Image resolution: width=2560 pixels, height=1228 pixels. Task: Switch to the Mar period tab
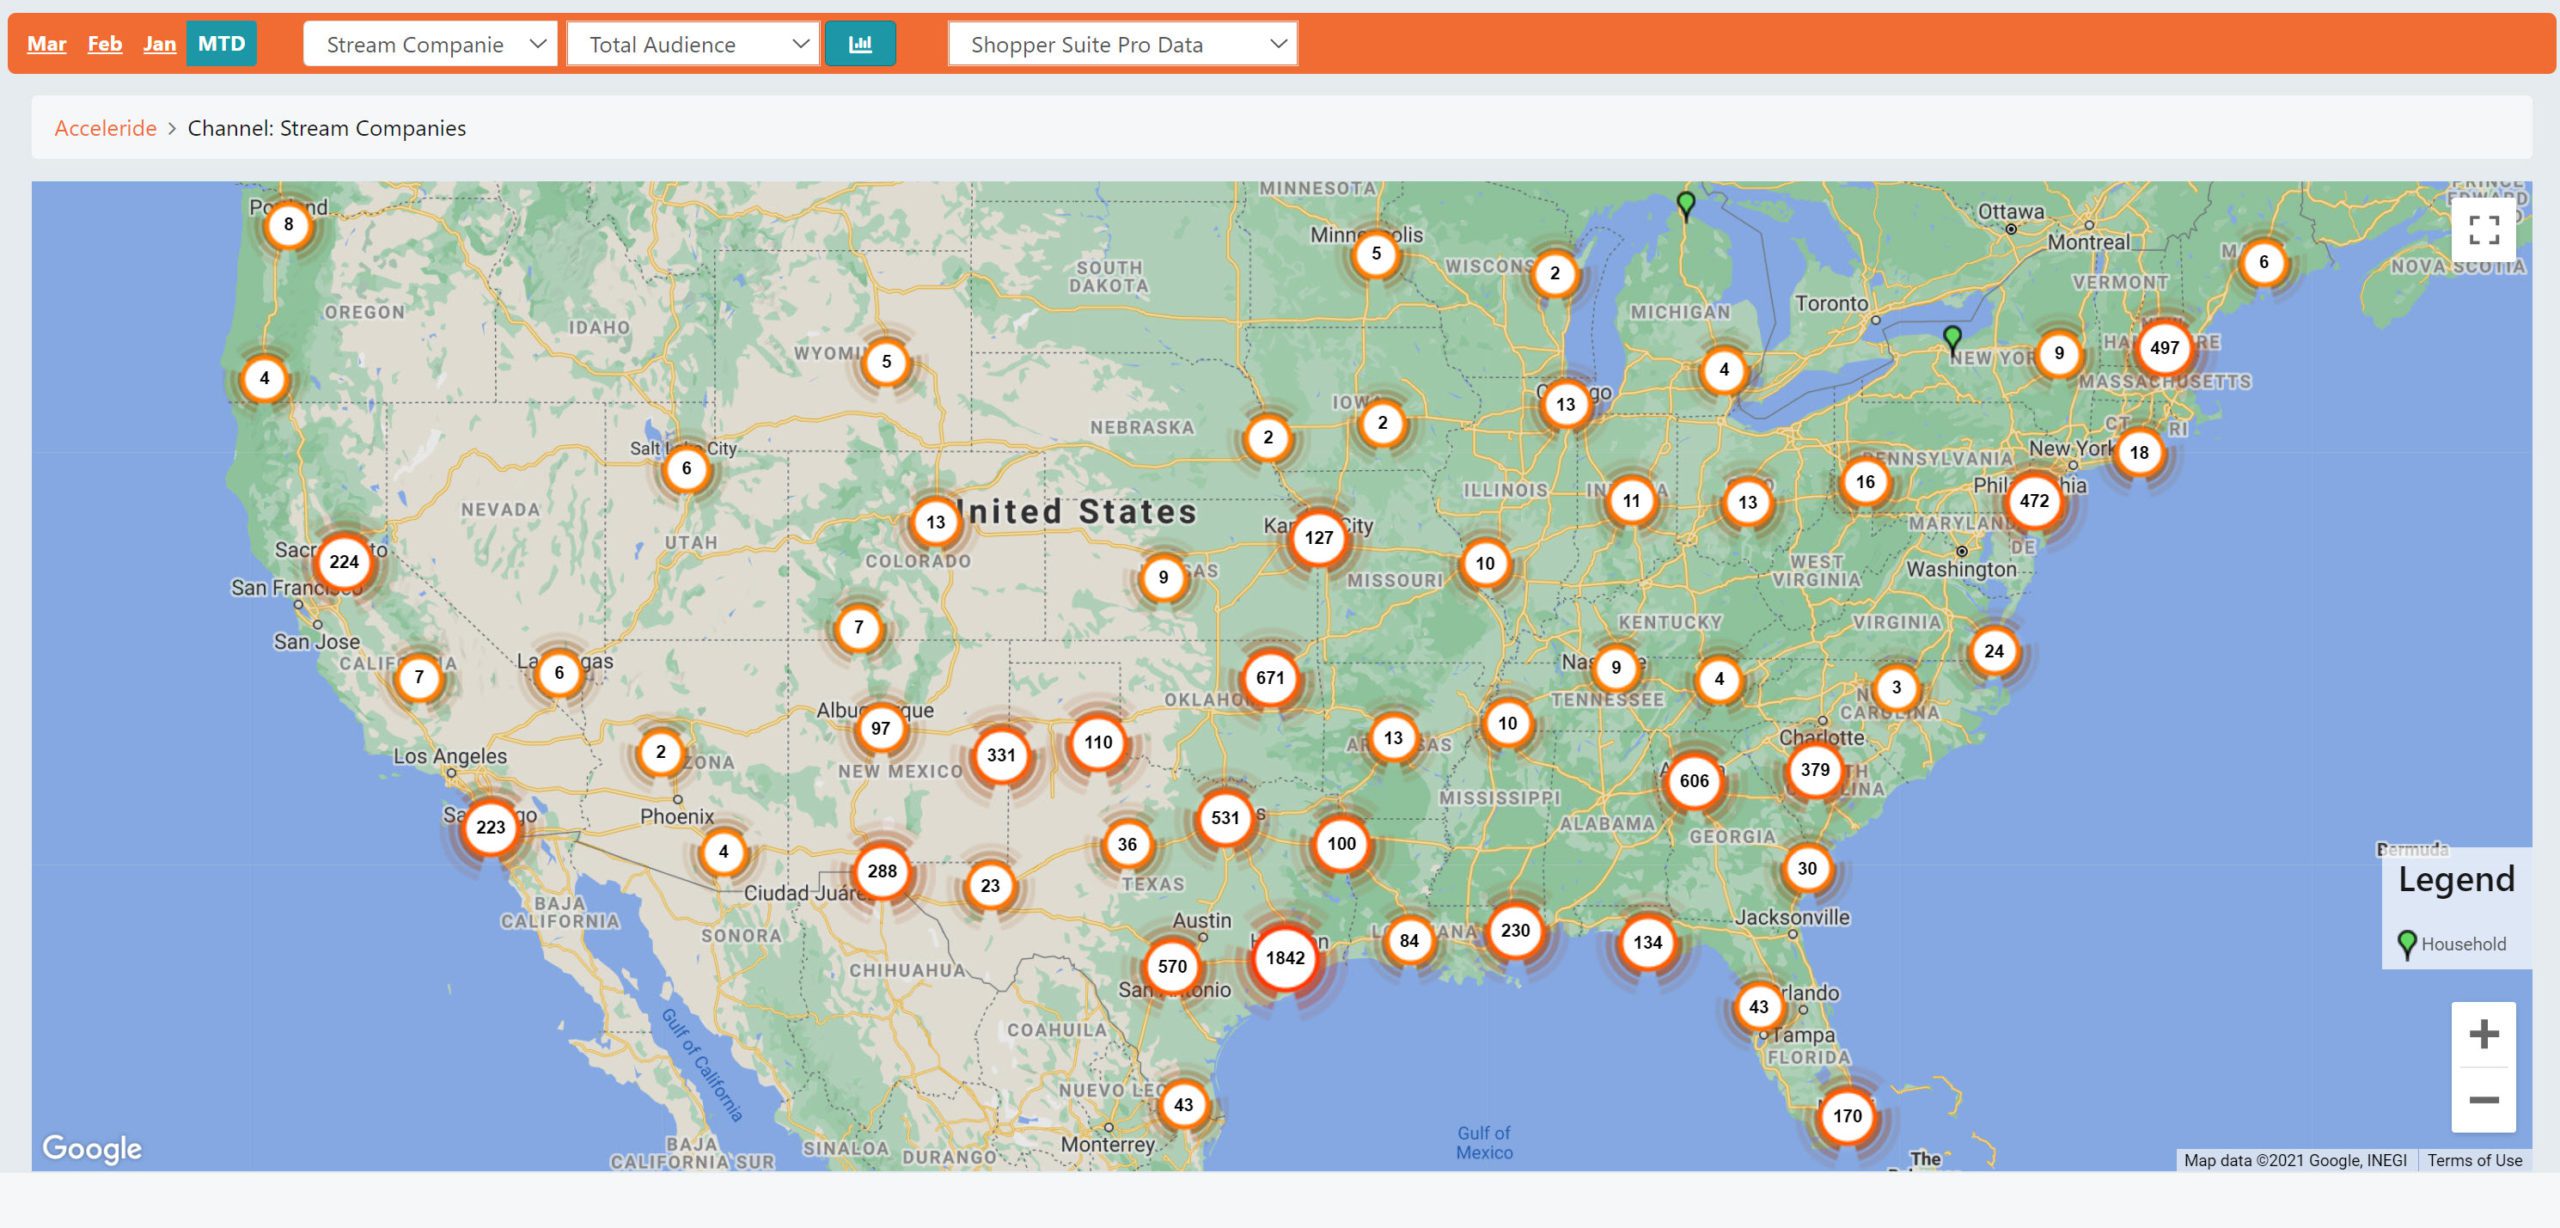[x=46, y=43]
